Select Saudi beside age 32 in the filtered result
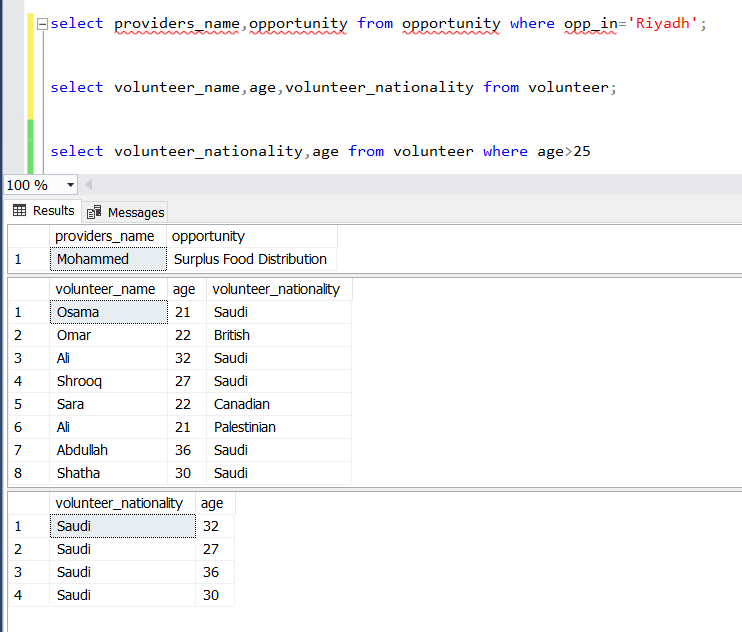 pyautogui.click(x=123, y=527)
